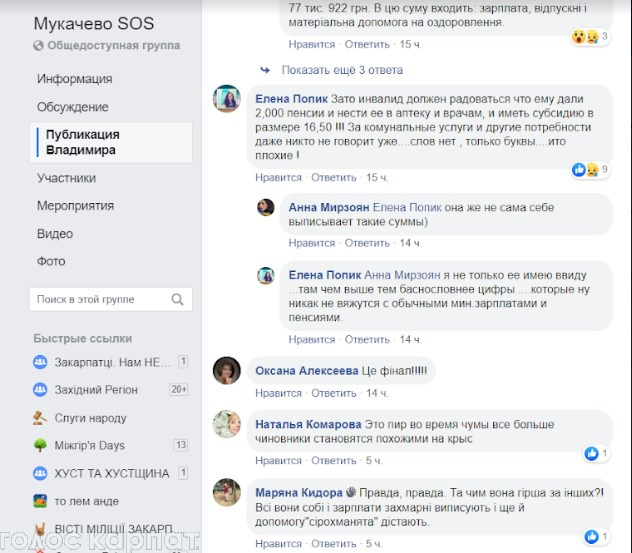Open the Информация section
The image size is (632, 553).
75,79
